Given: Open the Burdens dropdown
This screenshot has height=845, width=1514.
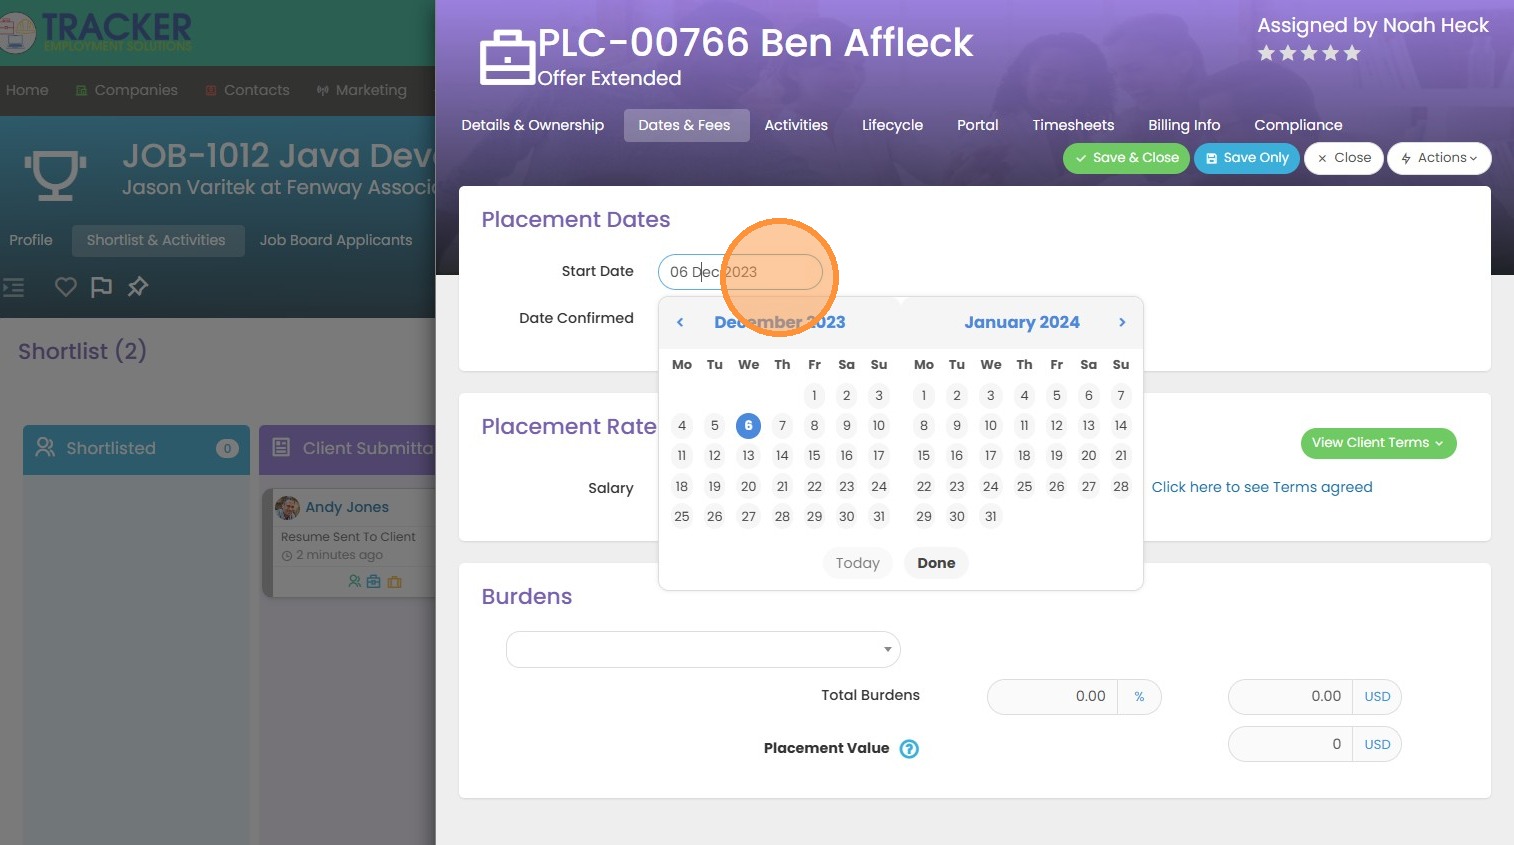Looking at the screenshot, I should point(702,650).
